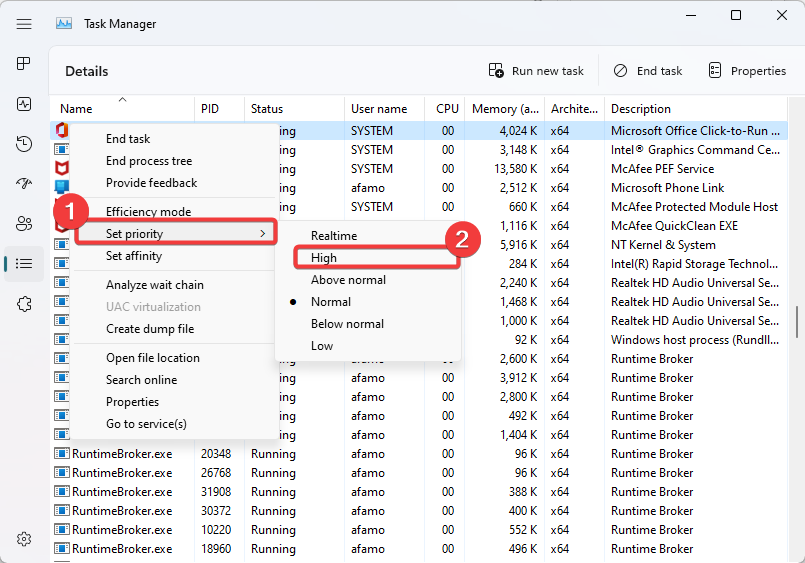Screen dimensions: 805x563
Task: Select RuntimeBroker.exe row with PID 10220
Action: point(418,530)
